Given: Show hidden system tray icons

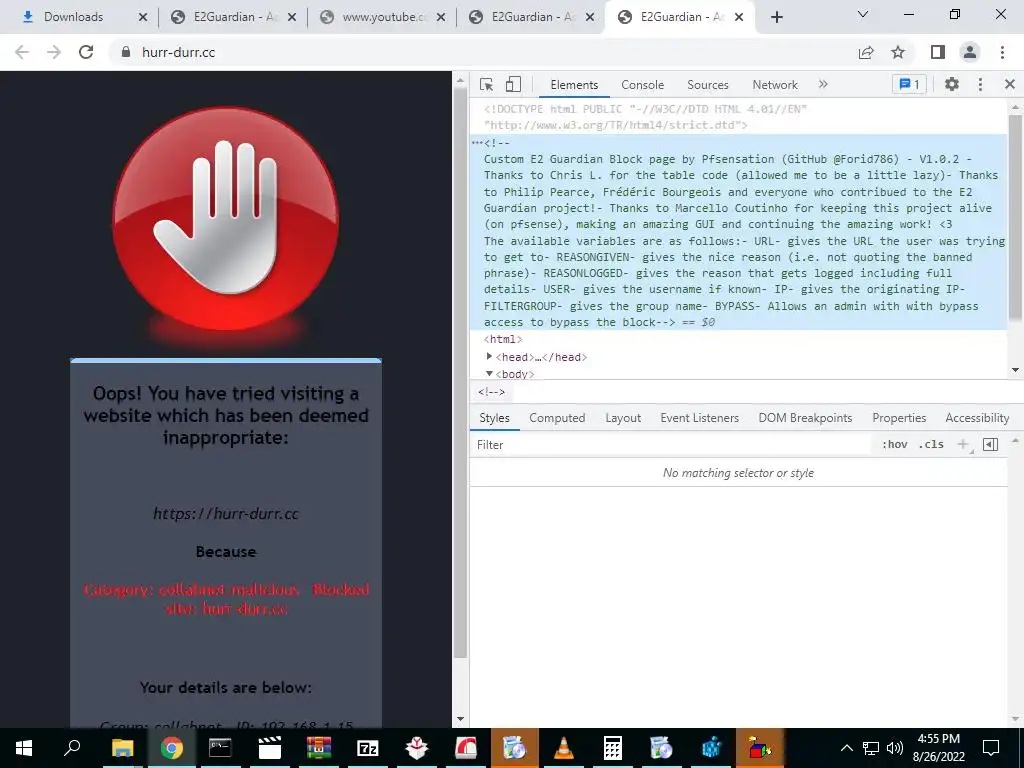Looking at the screenshot, I should tap(846, 748).
